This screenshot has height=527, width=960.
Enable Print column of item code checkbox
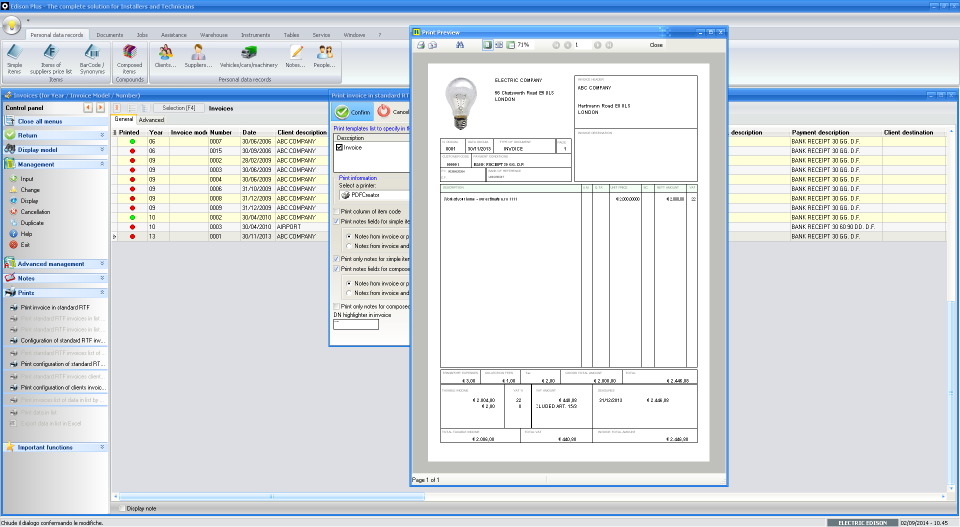click(x=336, y=212)
